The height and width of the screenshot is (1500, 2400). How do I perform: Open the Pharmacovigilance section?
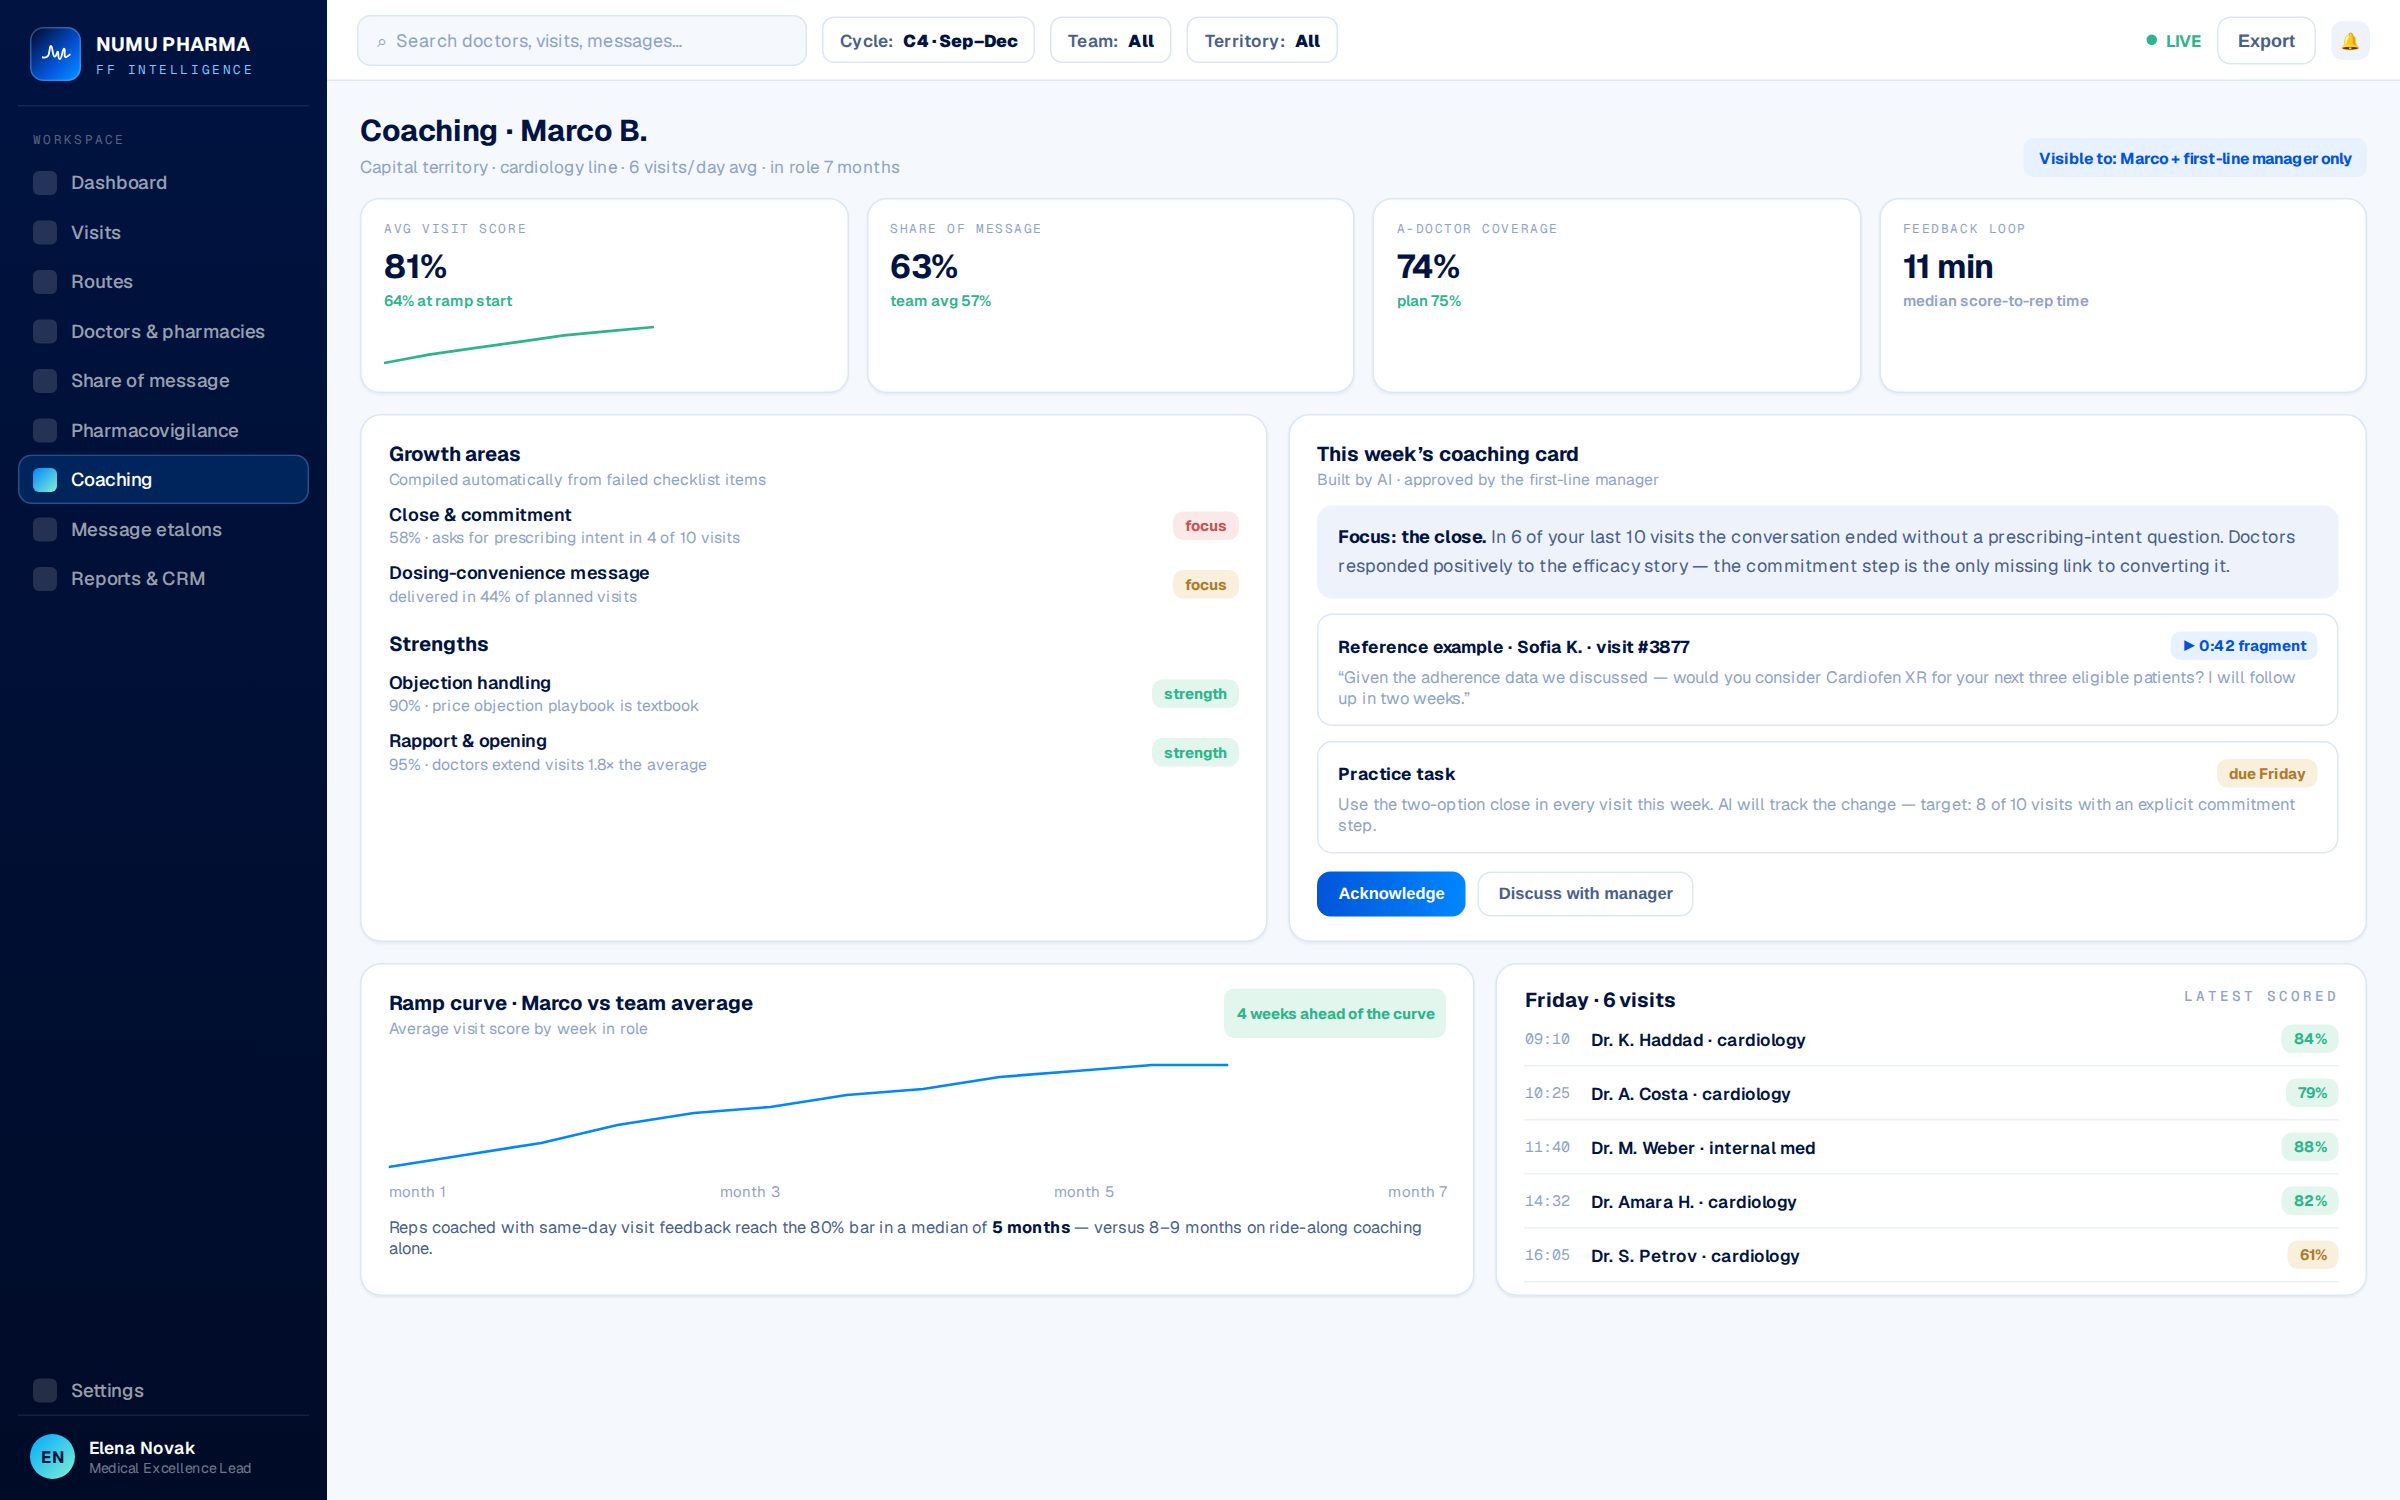(163, 430)
